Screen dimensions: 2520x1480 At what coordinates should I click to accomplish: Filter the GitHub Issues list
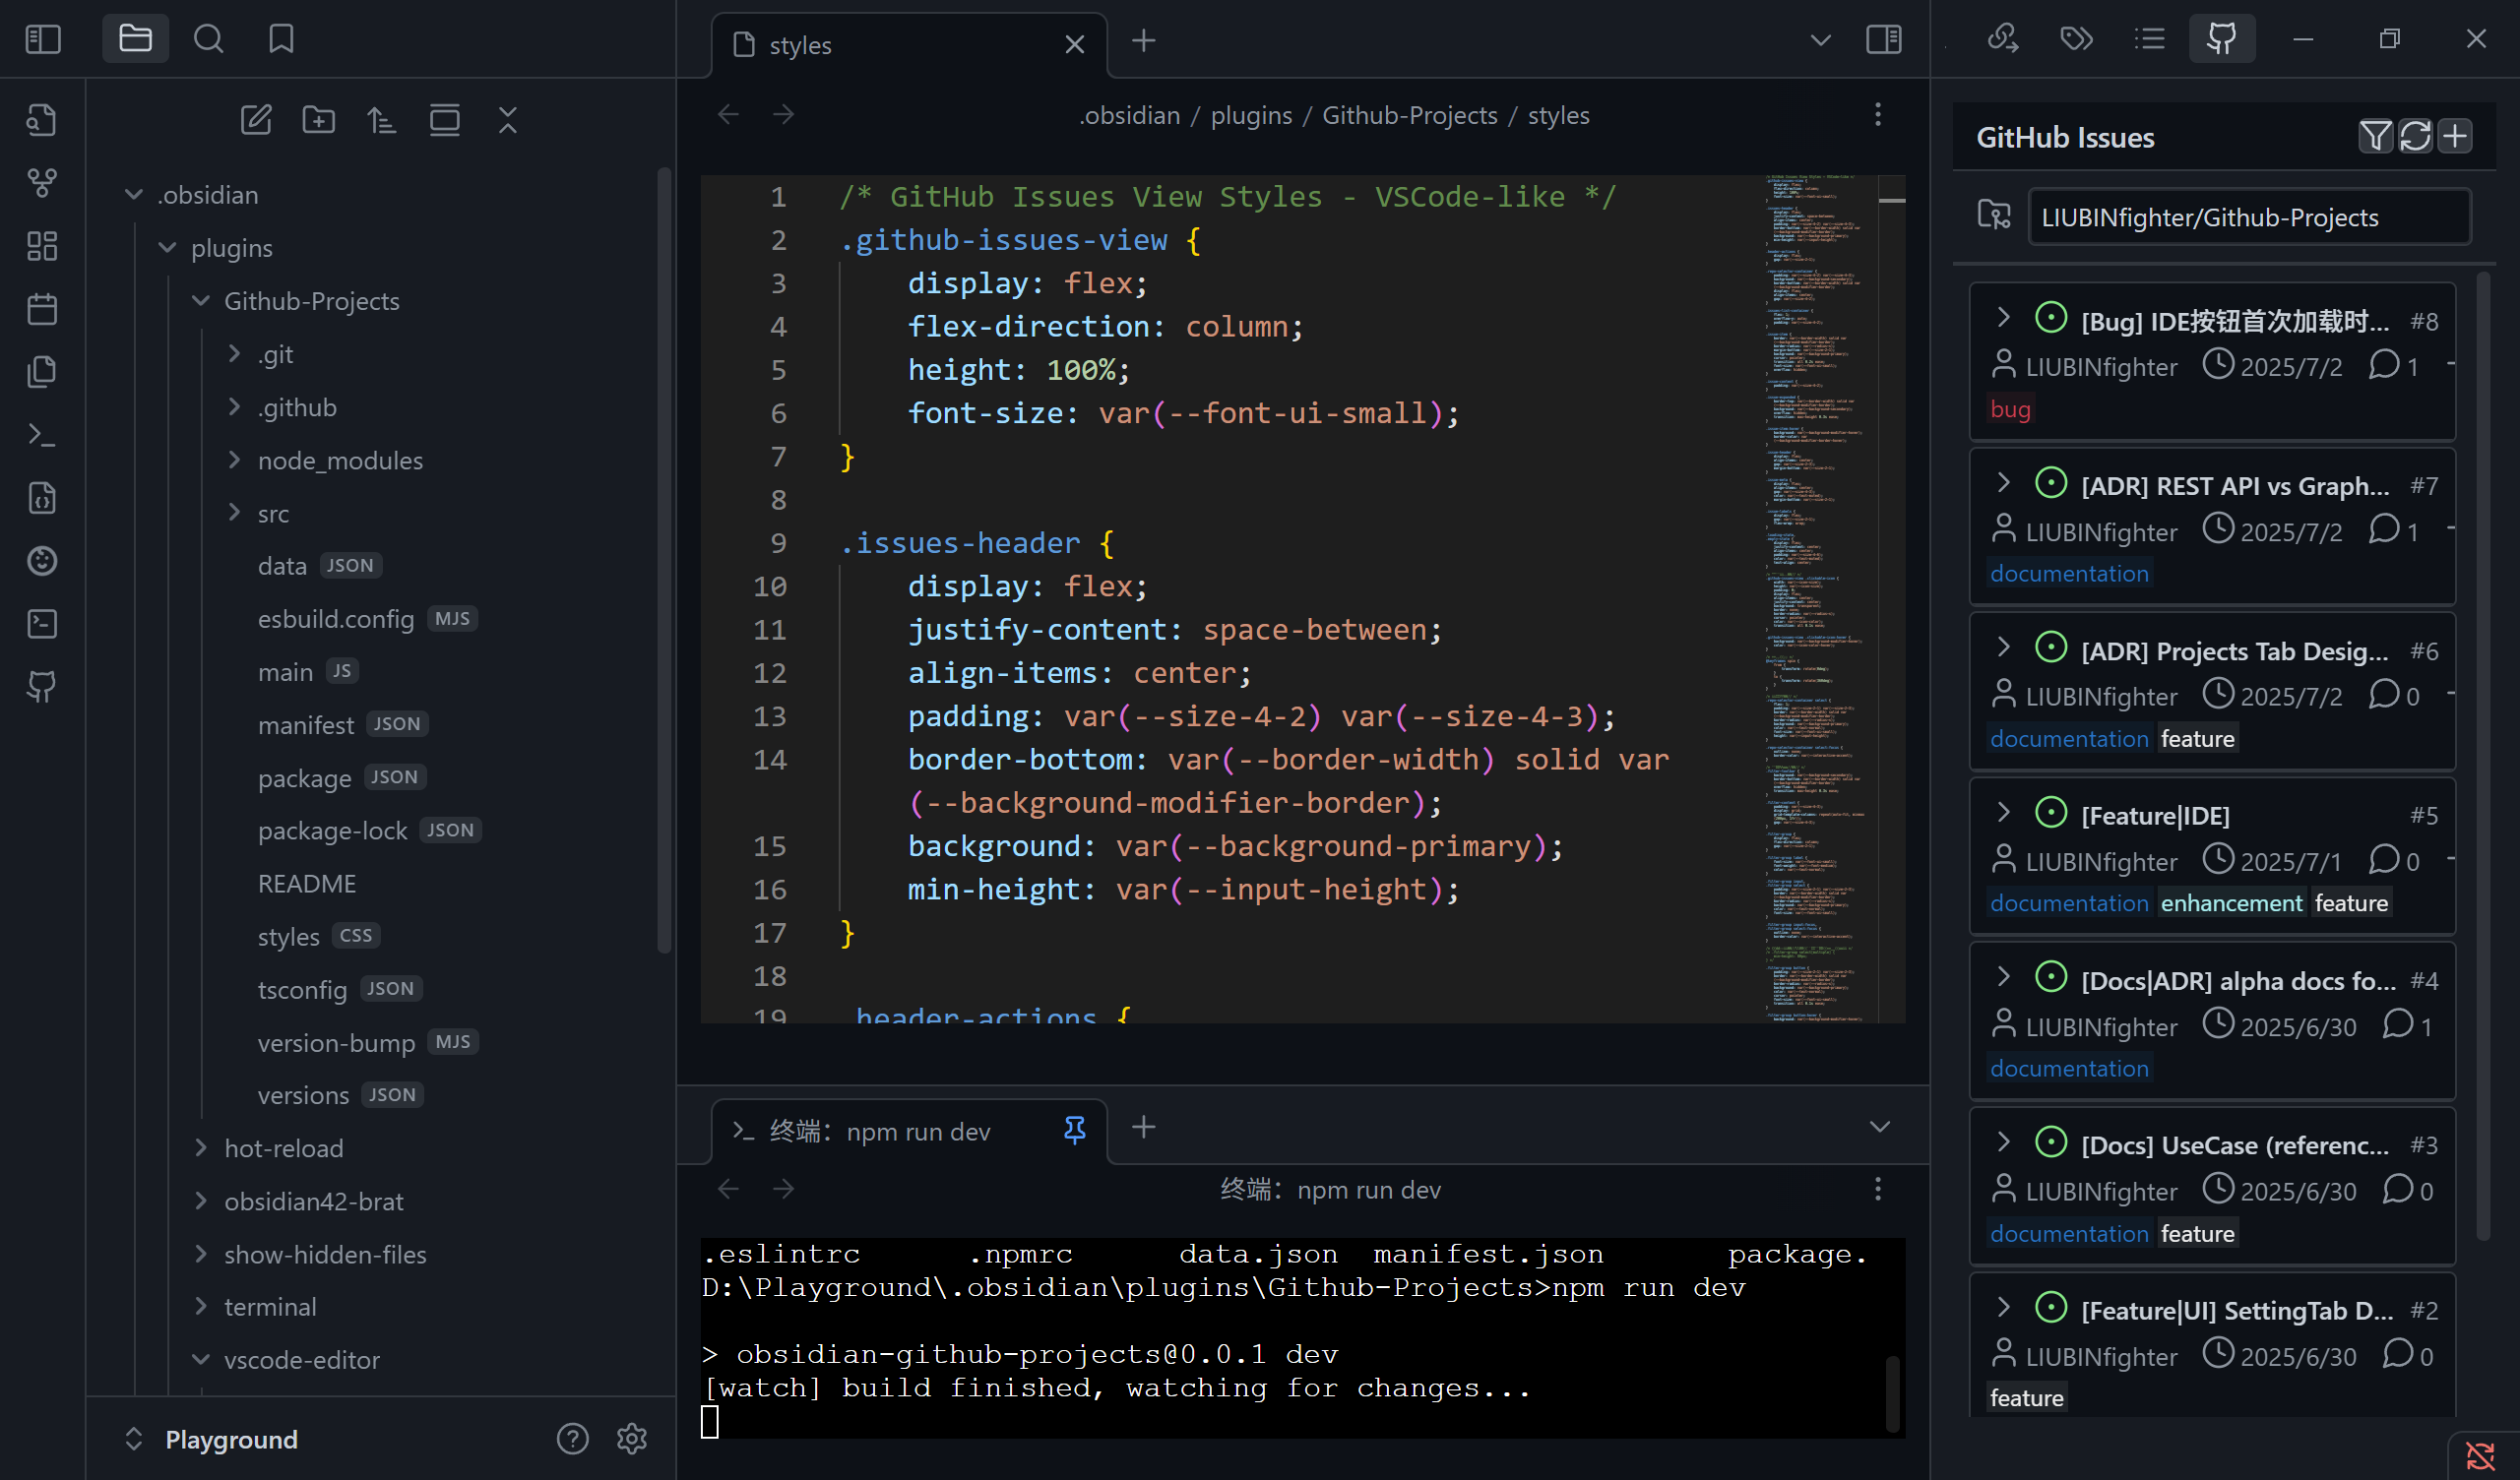(2375, 136)
